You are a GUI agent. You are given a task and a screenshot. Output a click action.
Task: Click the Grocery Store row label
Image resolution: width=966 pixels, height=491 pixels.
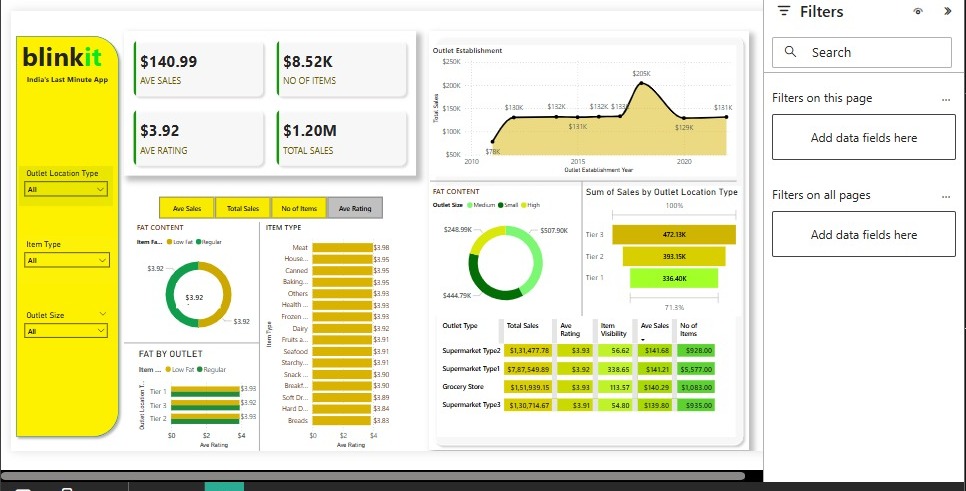point(463,387)
